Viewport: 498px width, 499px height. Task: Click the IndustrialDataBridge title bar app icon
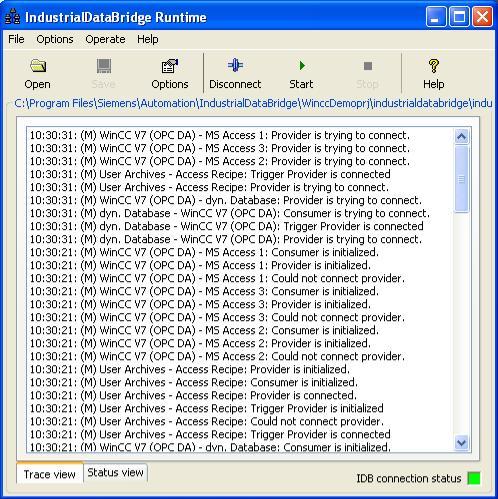tap(13, 17)
